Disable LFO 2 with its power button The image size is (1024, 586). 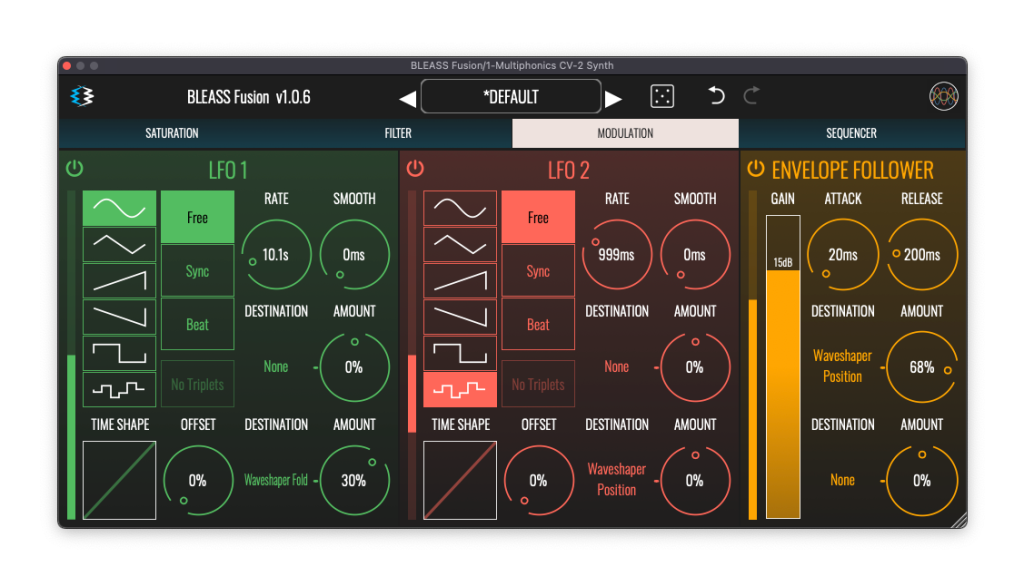[415, 169]
